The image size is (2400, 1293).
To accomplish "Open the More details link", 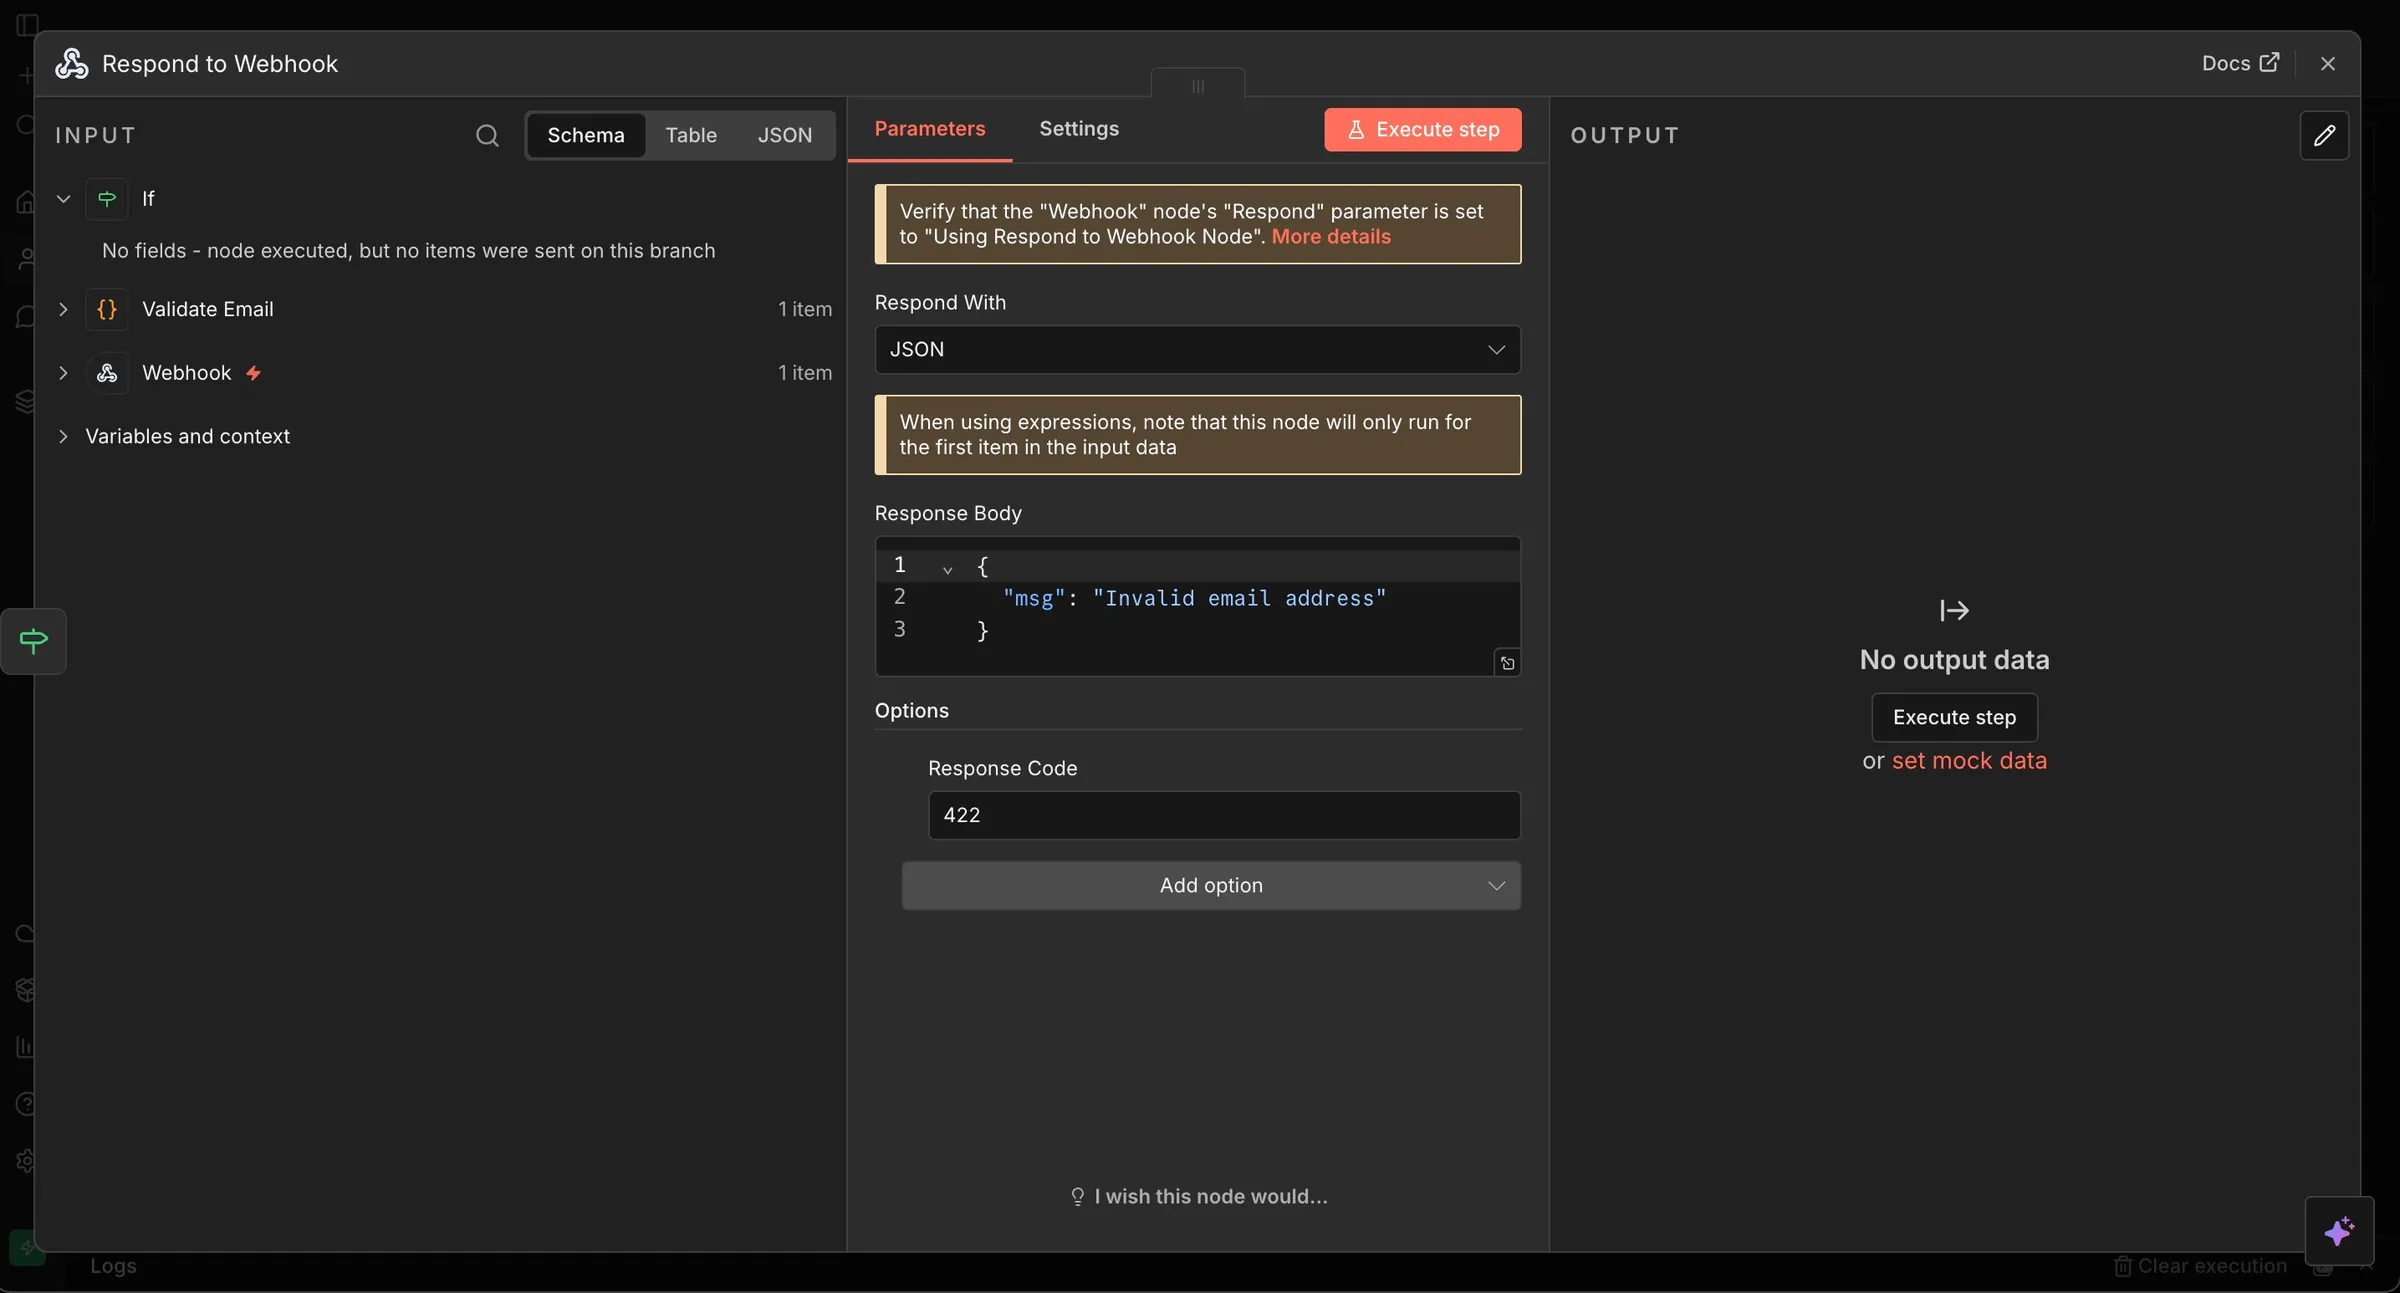I will pos(1331,237).
